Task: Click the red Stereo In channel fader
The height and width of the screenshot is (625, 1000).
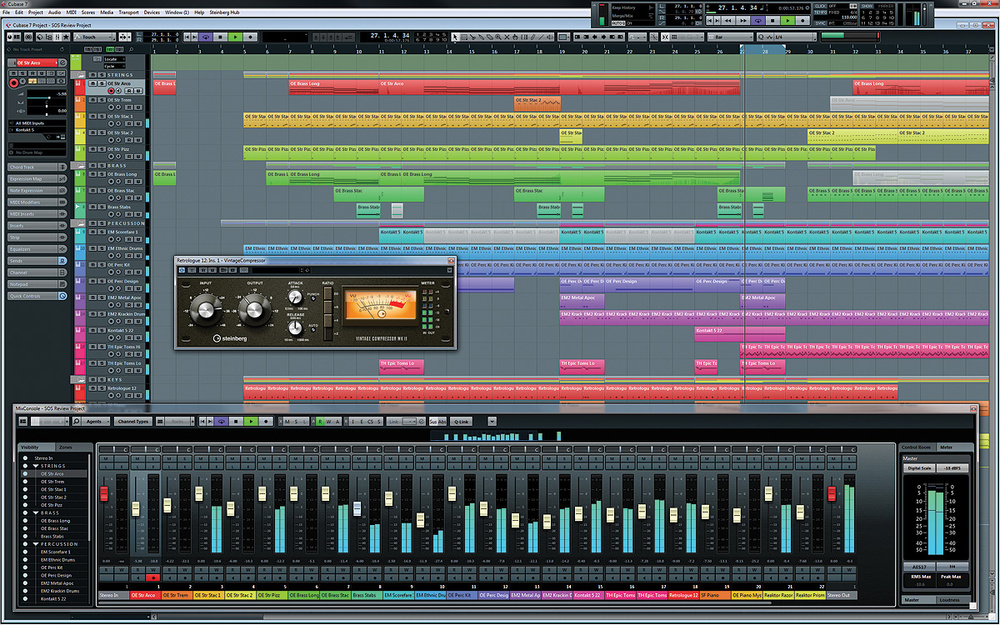Action: (104, 493)
